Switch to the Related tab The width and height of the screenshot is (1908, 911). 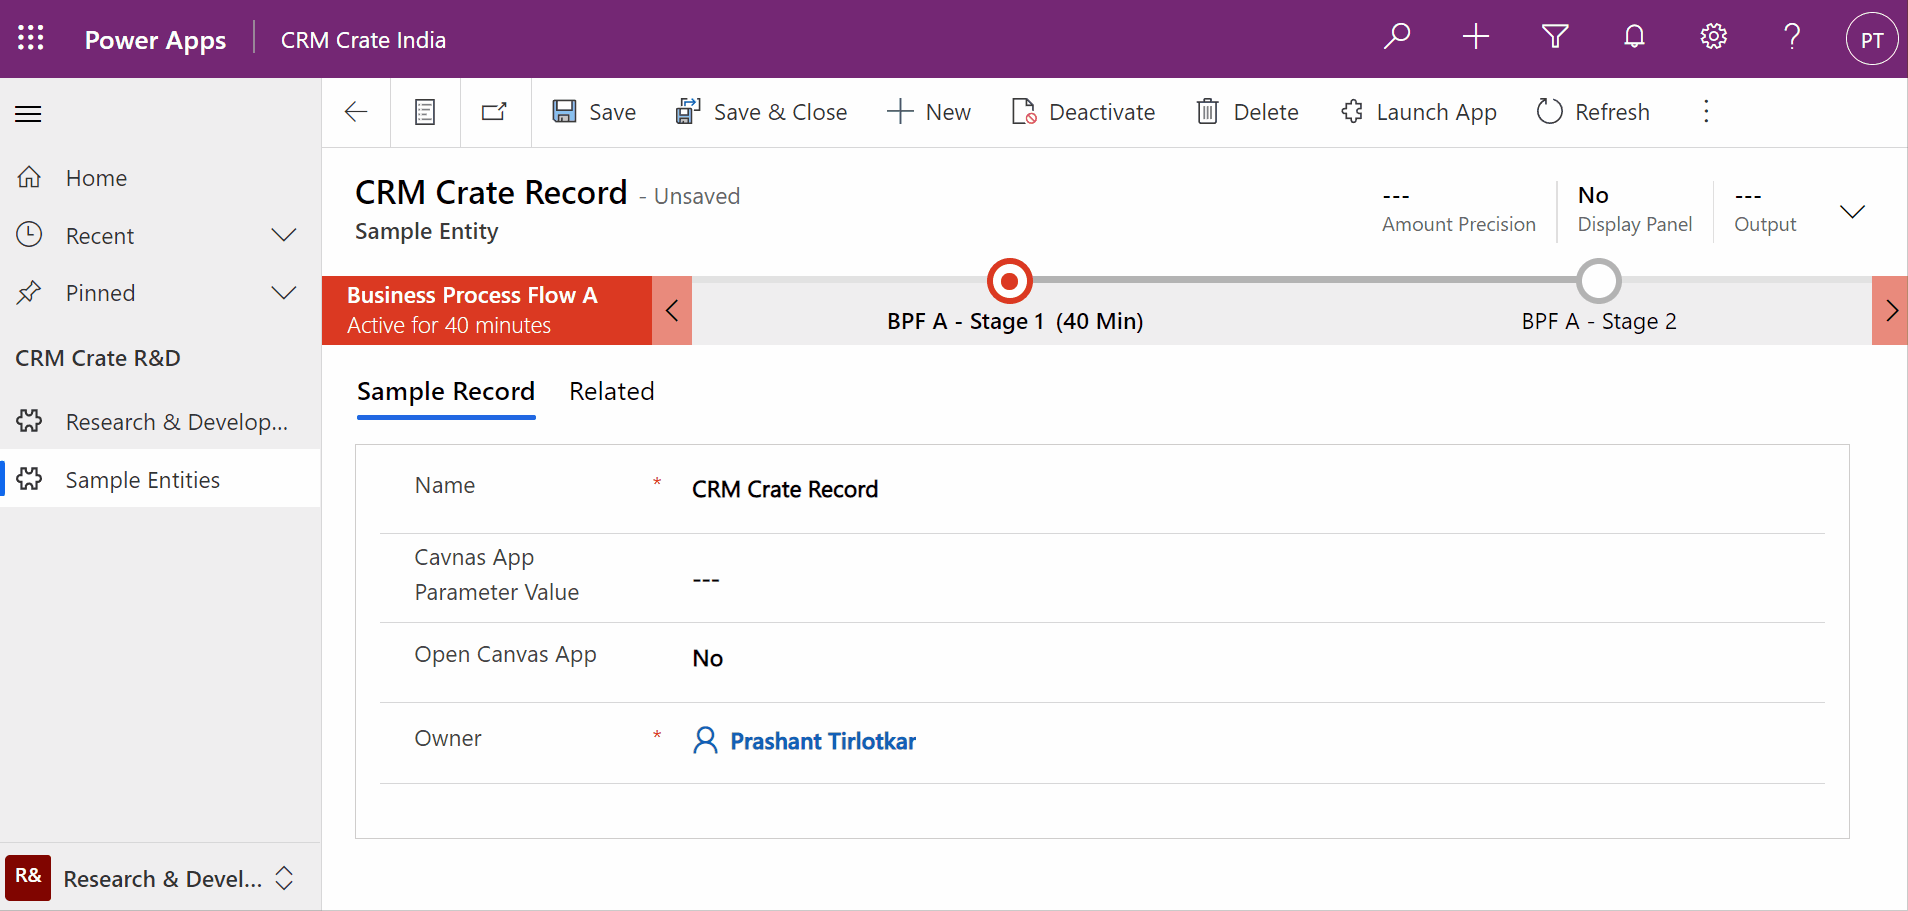tap(611, 391)
